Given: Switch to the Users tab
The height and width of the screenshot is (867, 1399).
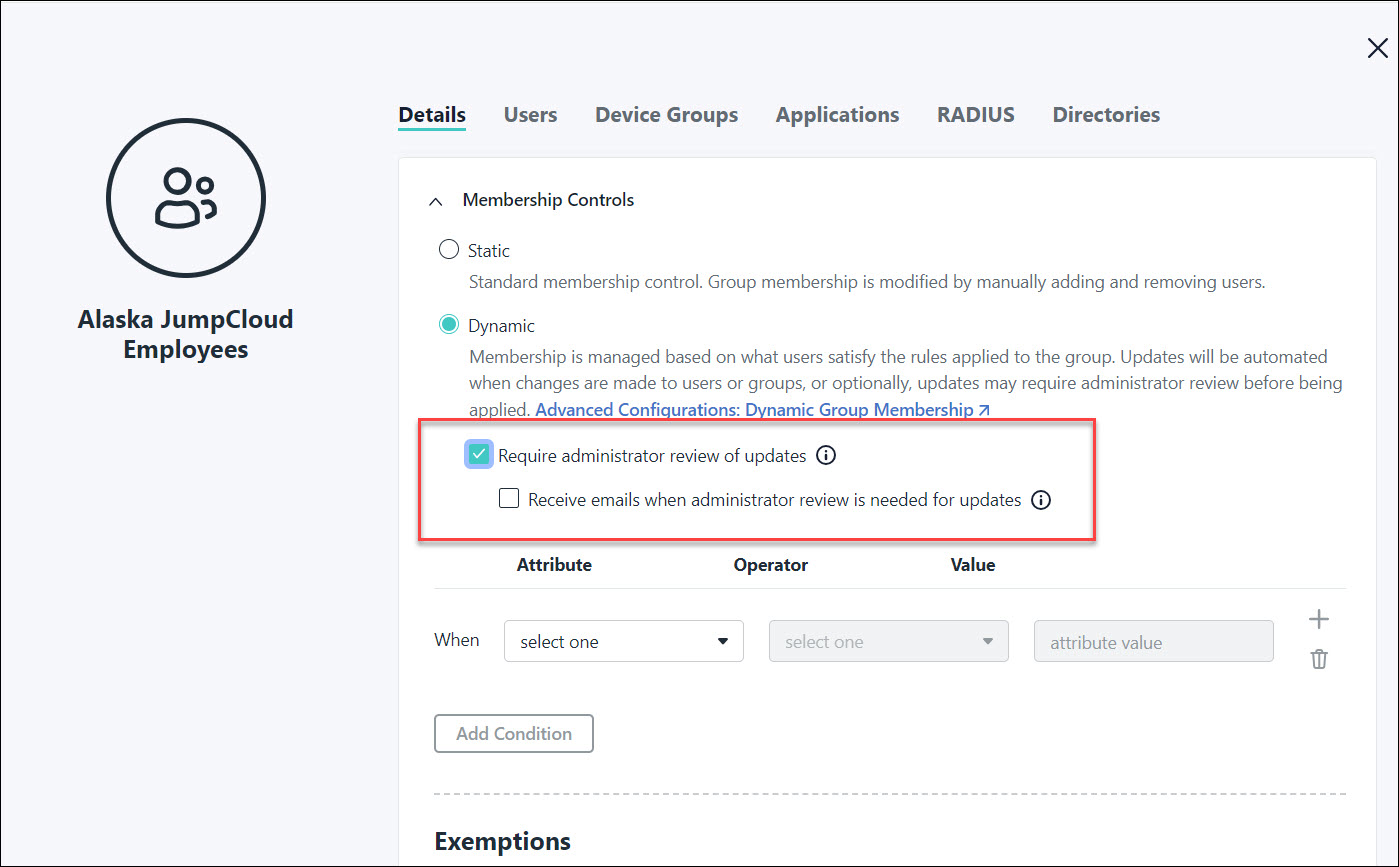Looking at the screenshot, I should point(530,114).
